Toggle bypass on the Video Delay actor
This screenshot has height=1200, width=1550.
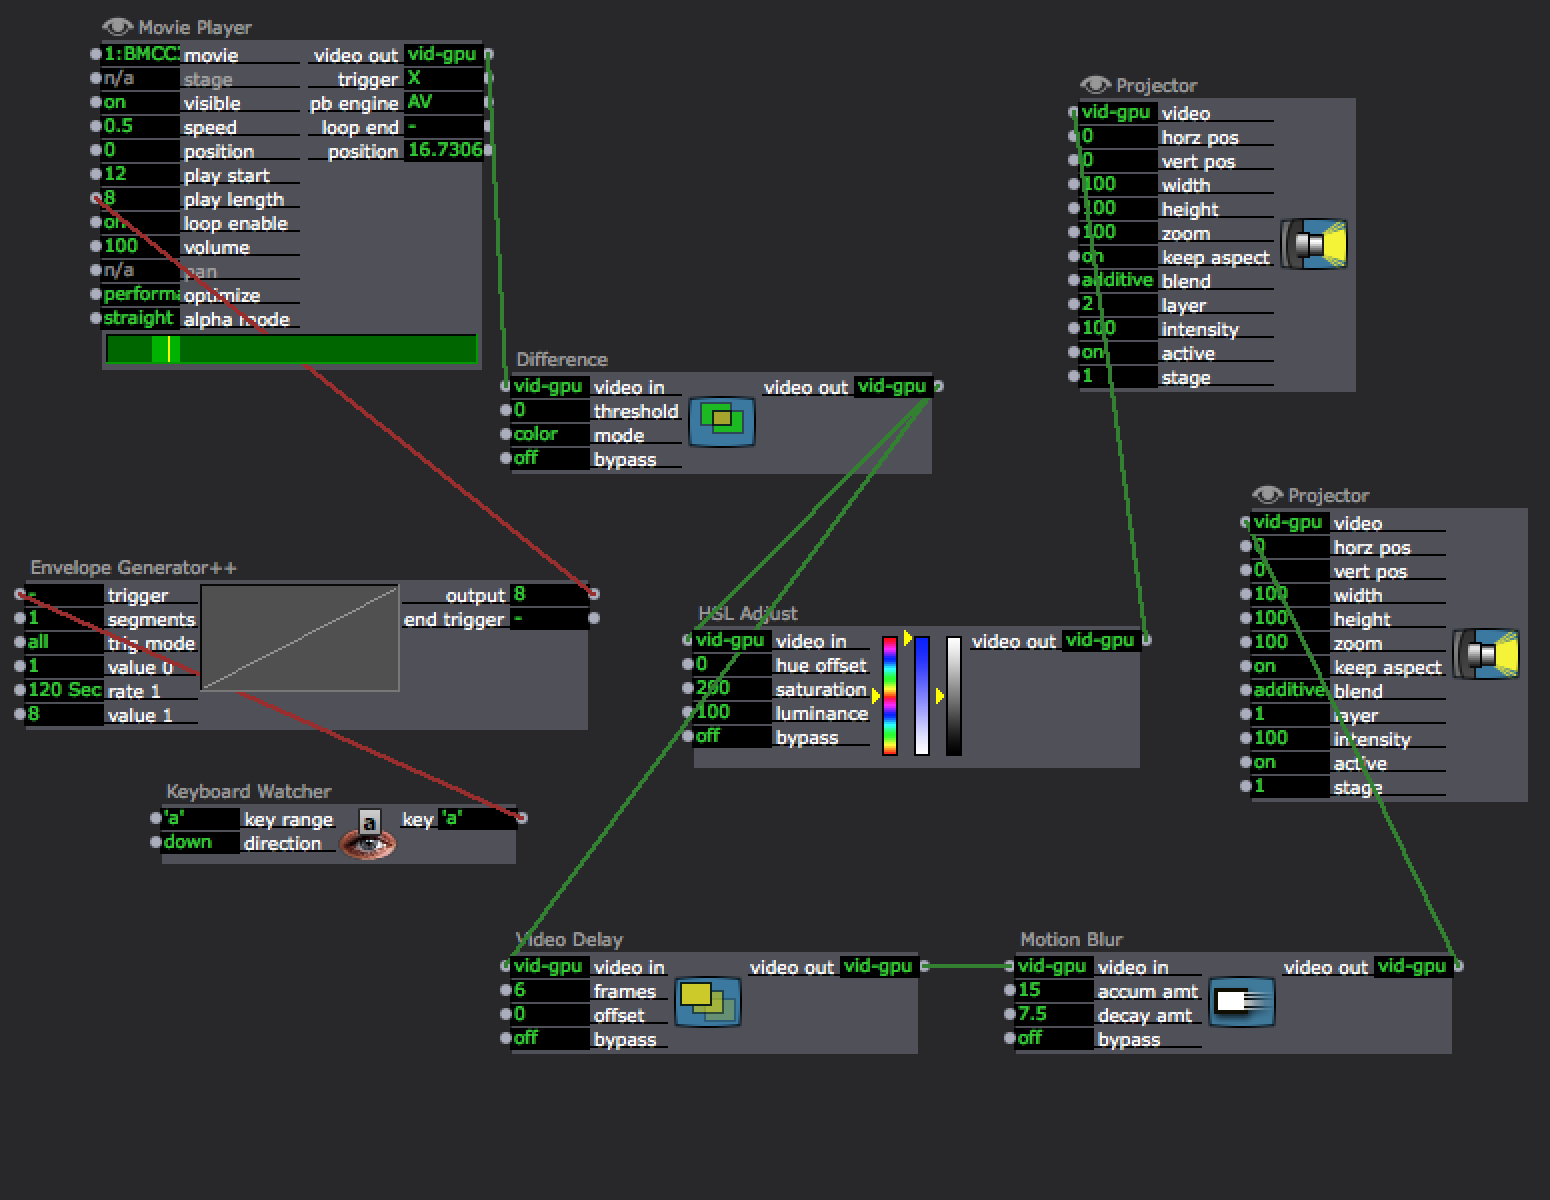[x=549, y=1039]
